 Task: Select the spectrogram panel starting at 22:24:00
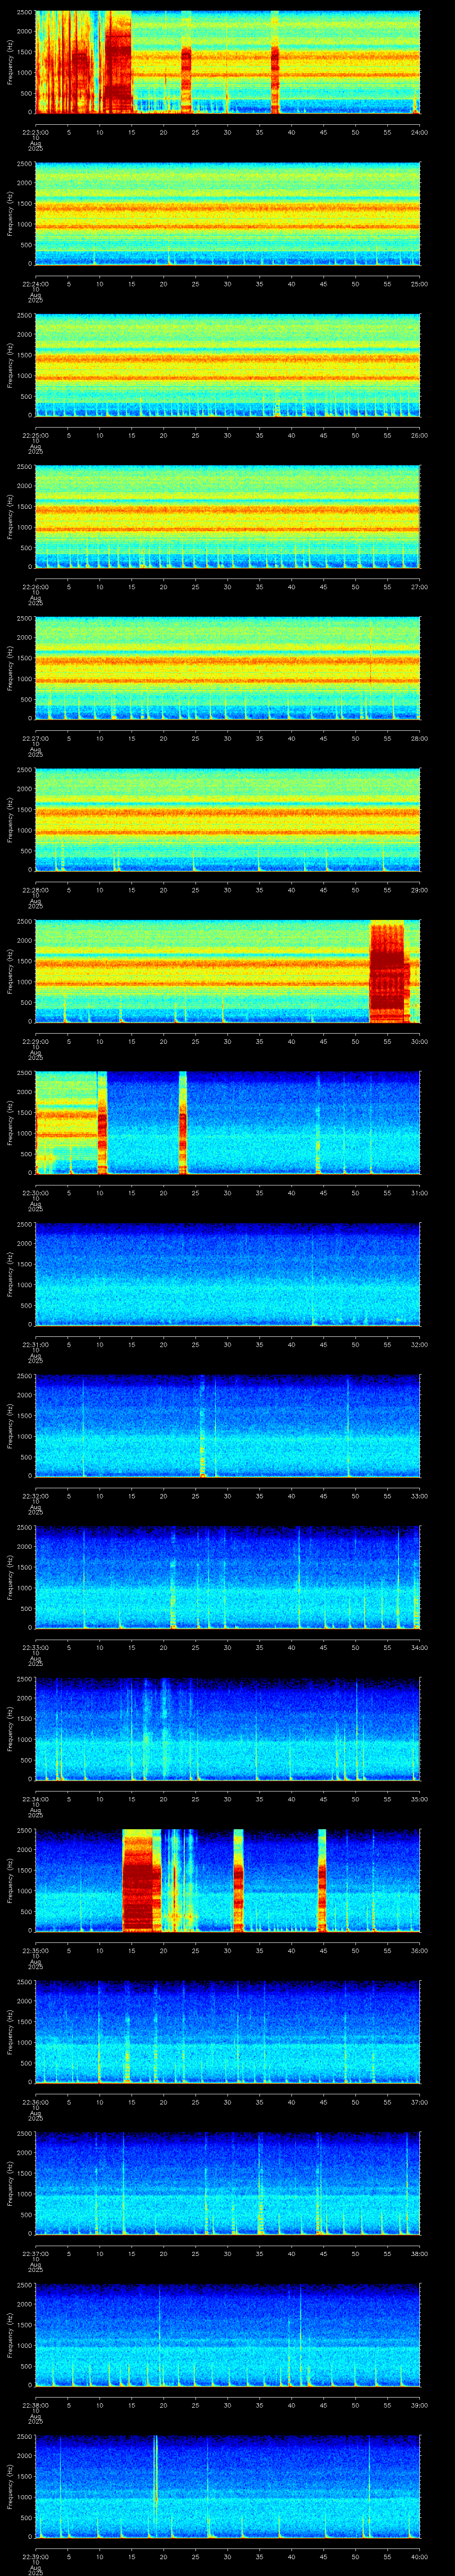tap(228, 214)
